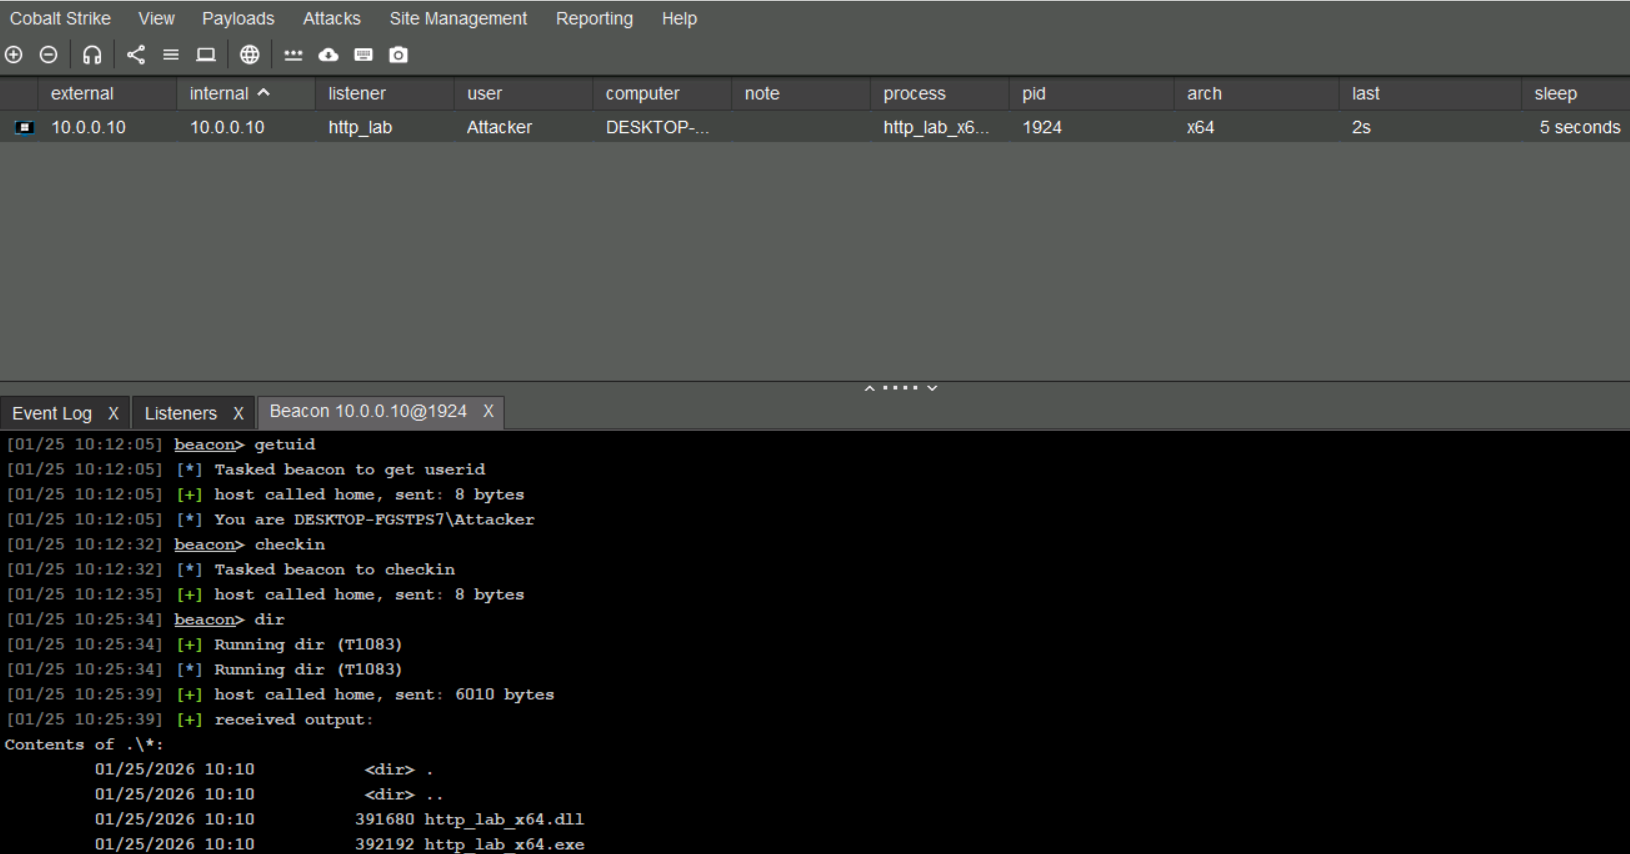Open the Cobalt Strike menu
The width and height of the screenshot is (1630, 854).
point(60,19)
